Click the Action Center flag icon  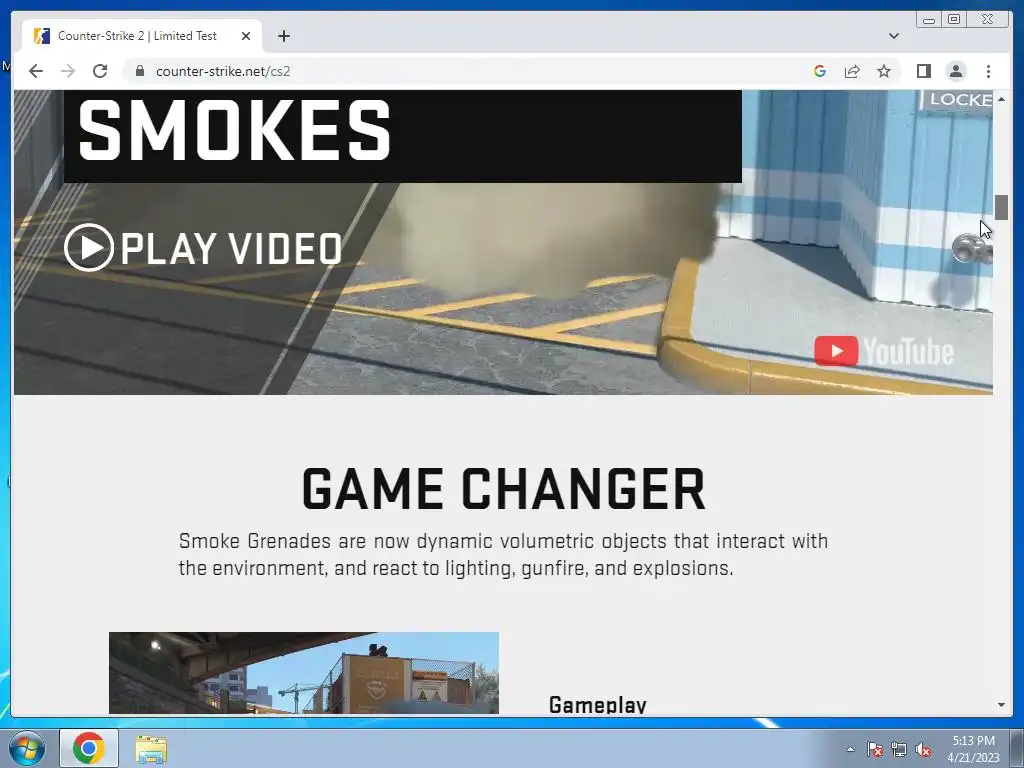pyautogui.click(x=874, y=749)
